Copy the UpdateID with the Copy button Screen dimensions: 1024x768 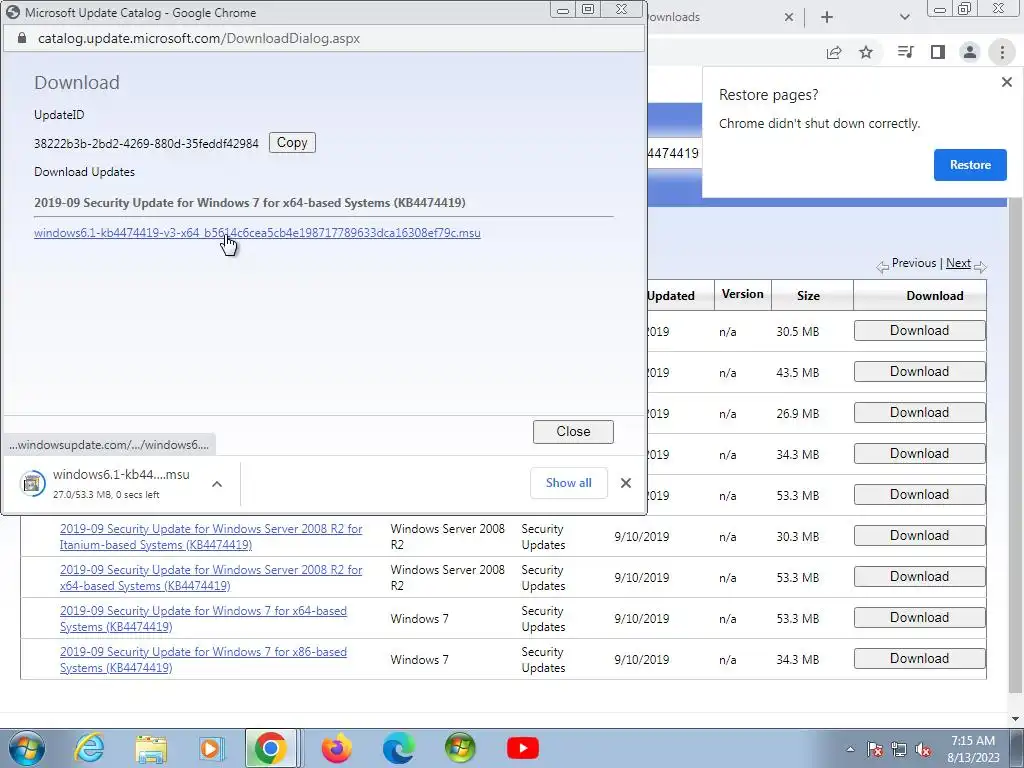(292, 142)
